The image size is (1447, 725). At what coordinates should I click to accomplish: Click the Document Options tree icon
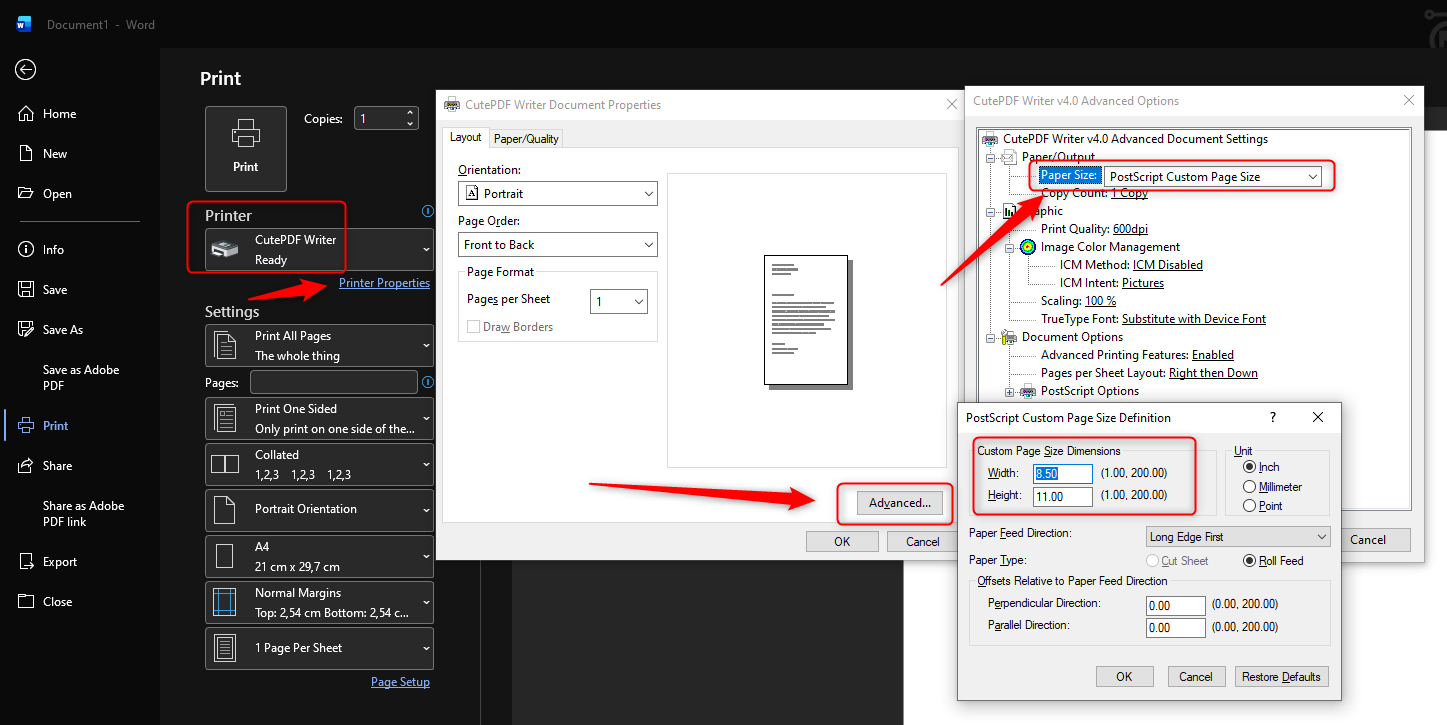(1009, 337)
